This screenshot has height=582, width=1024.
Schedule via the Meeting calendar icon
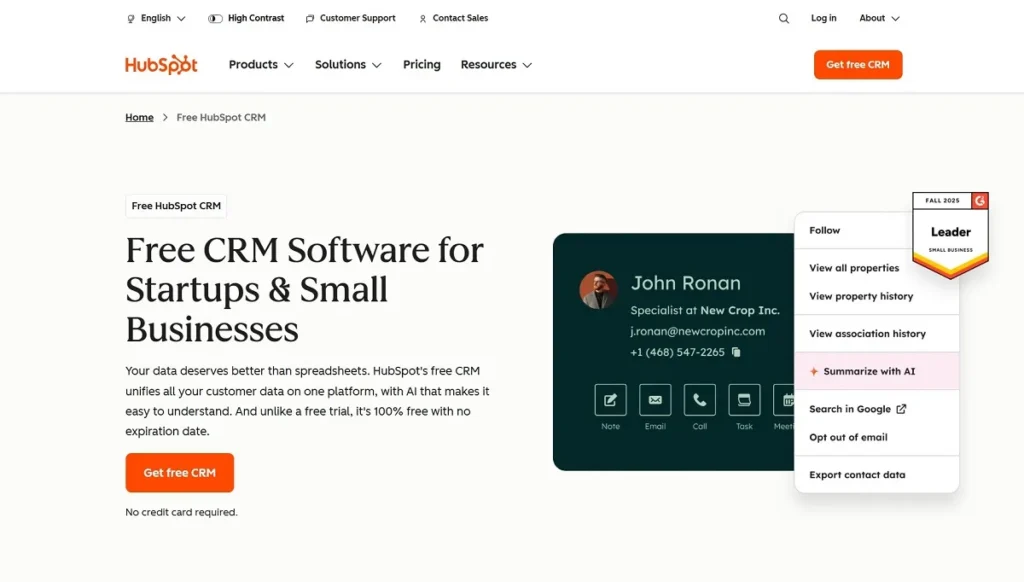tap(787, 399)
